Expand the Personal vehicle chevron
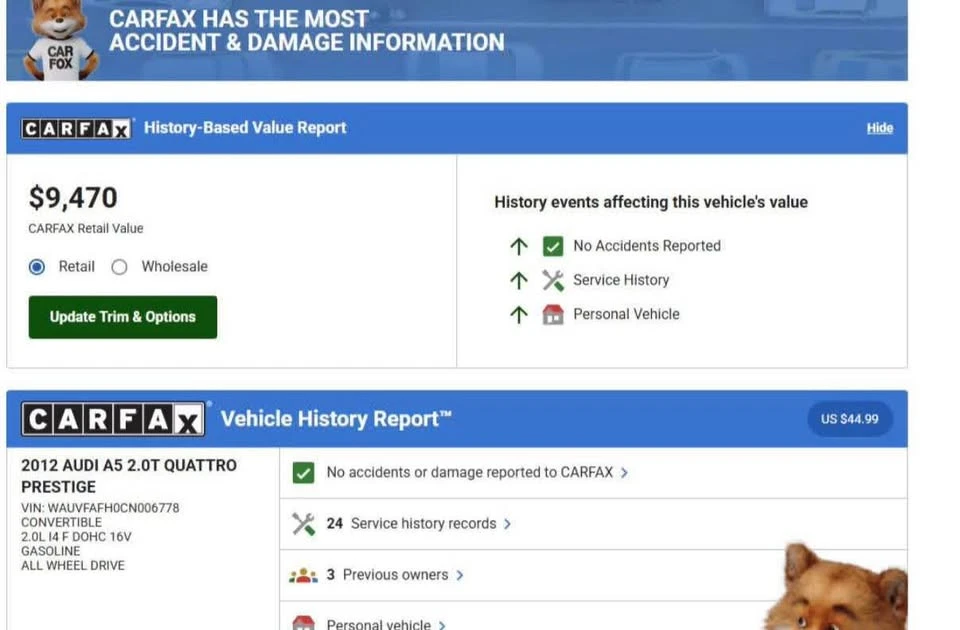Image resolution: width=960 pixels, height=630 pixels. tap(442, 625)
